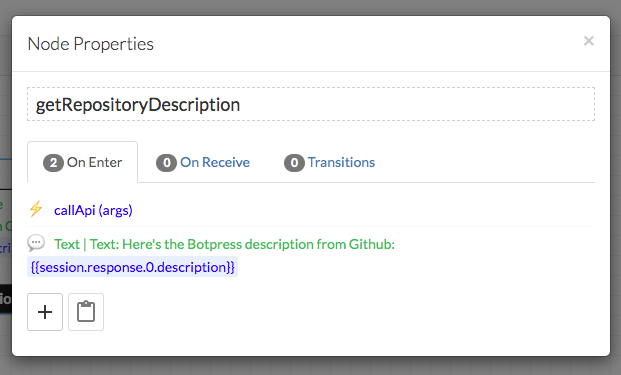Paste action using the clipboard icon
Screen dimensions: 621x375
(86, 312)
